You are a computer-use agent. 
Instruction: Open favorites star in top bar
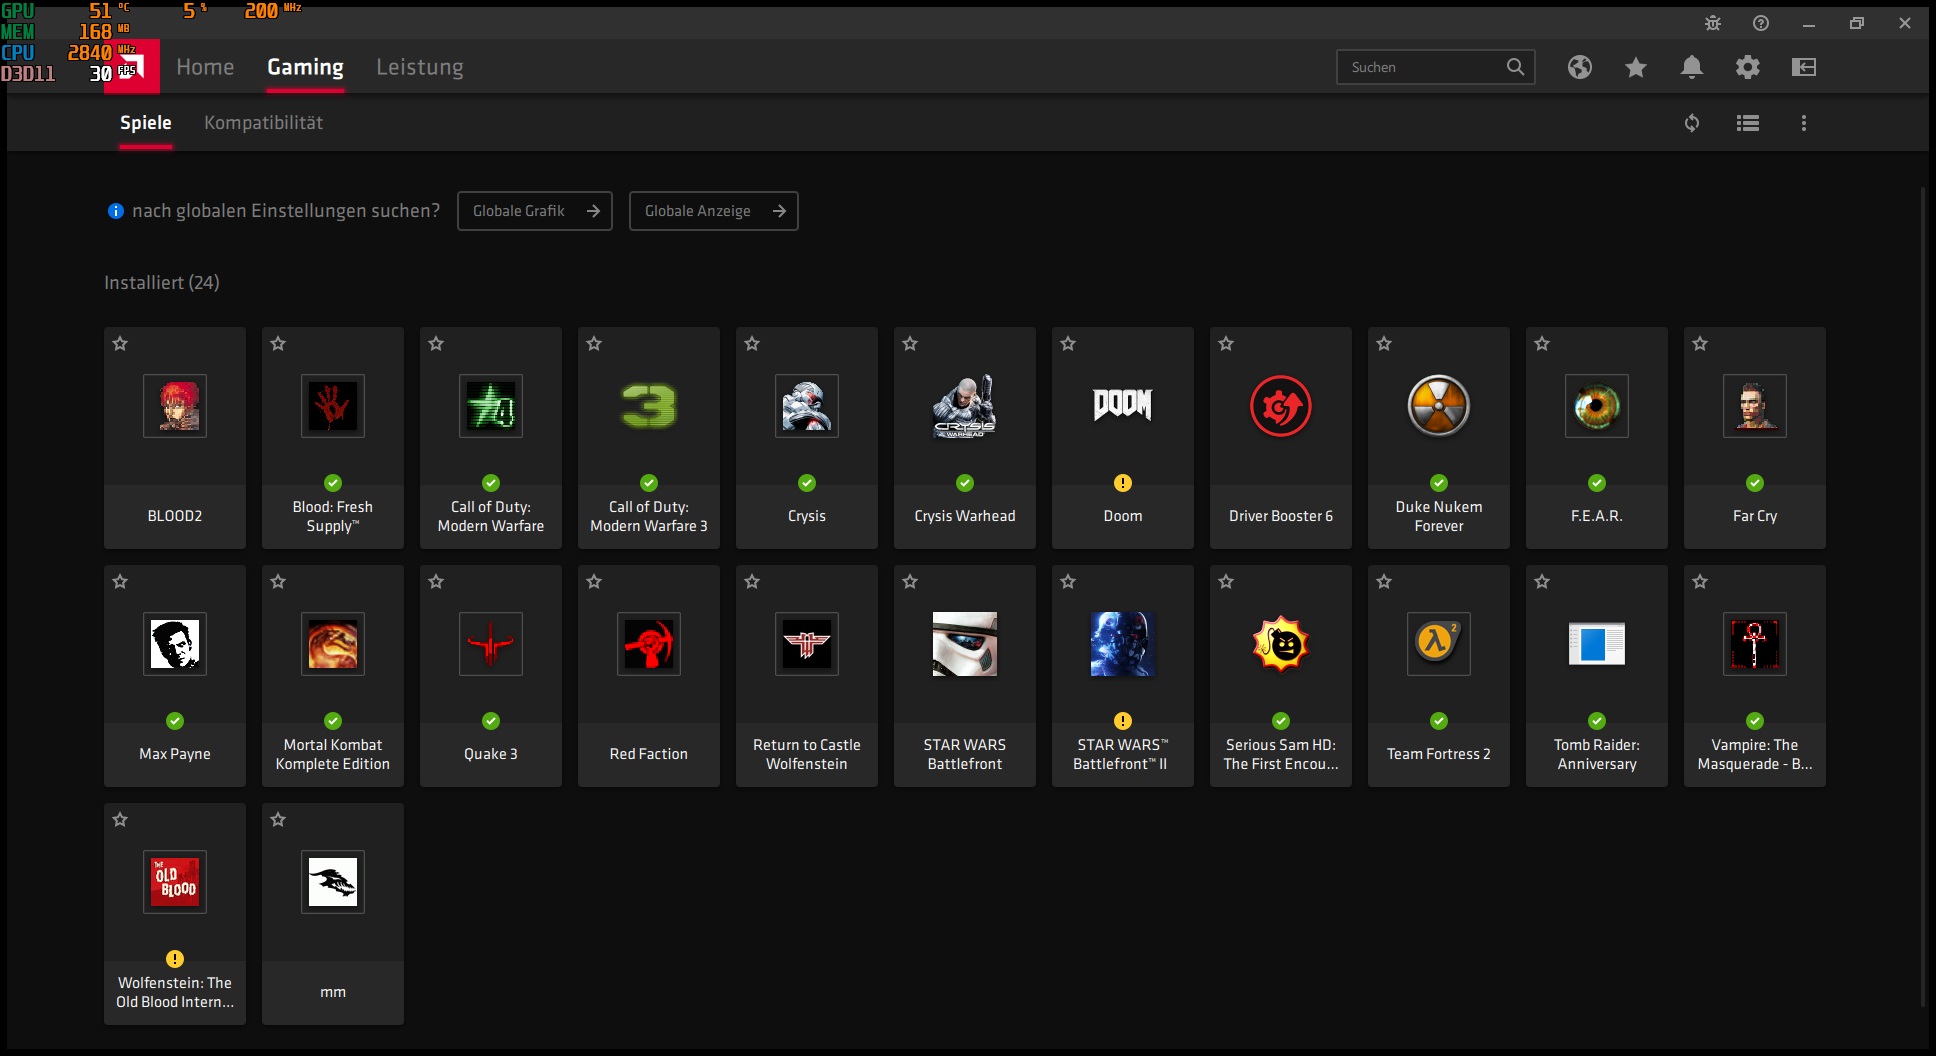[x=1636, y=67]
